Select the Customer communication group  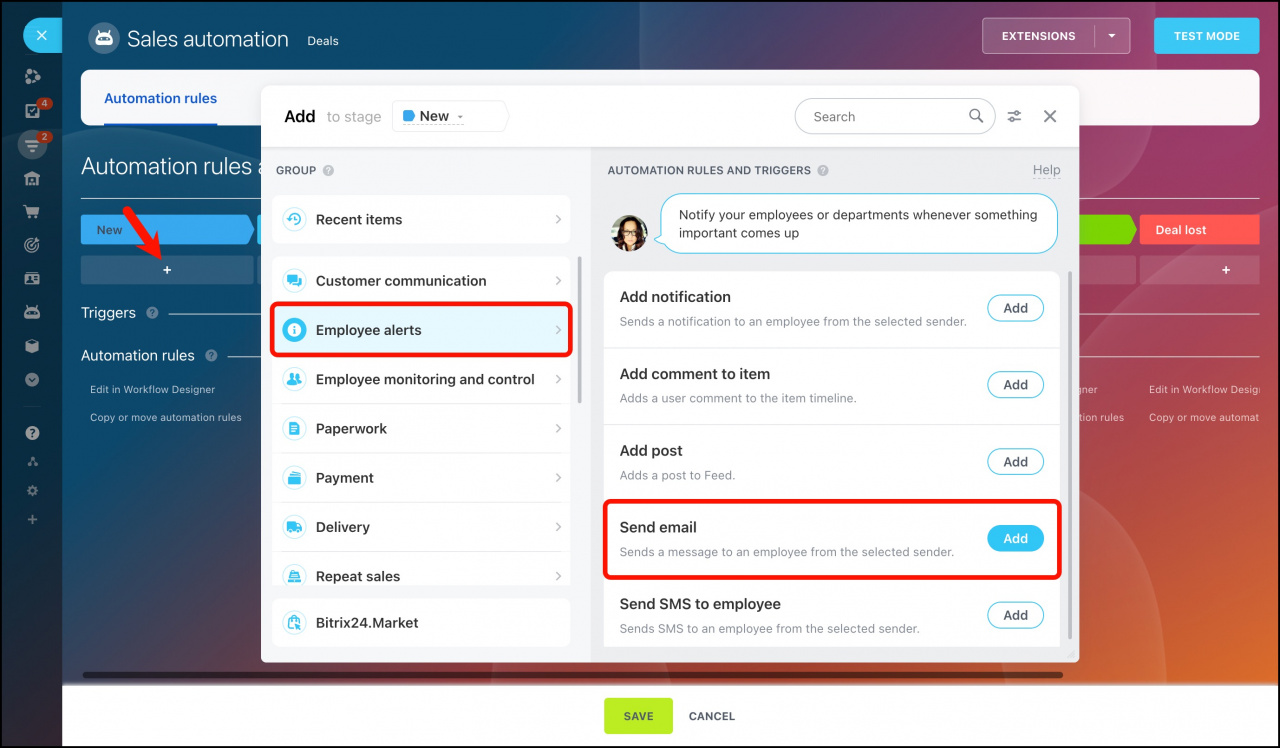point(421,281)
